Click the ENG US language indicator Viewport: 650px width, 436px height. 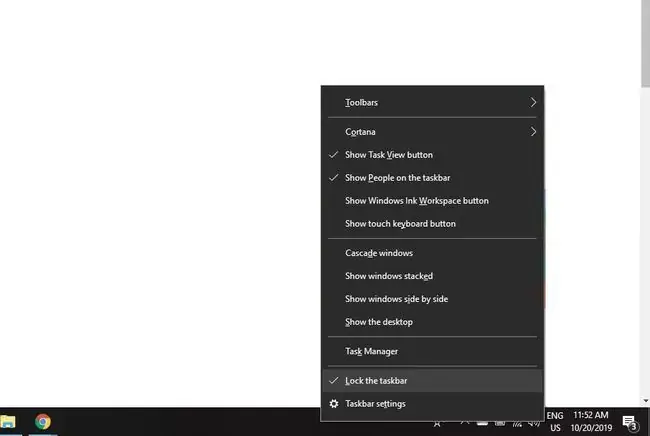coord(555,421)
